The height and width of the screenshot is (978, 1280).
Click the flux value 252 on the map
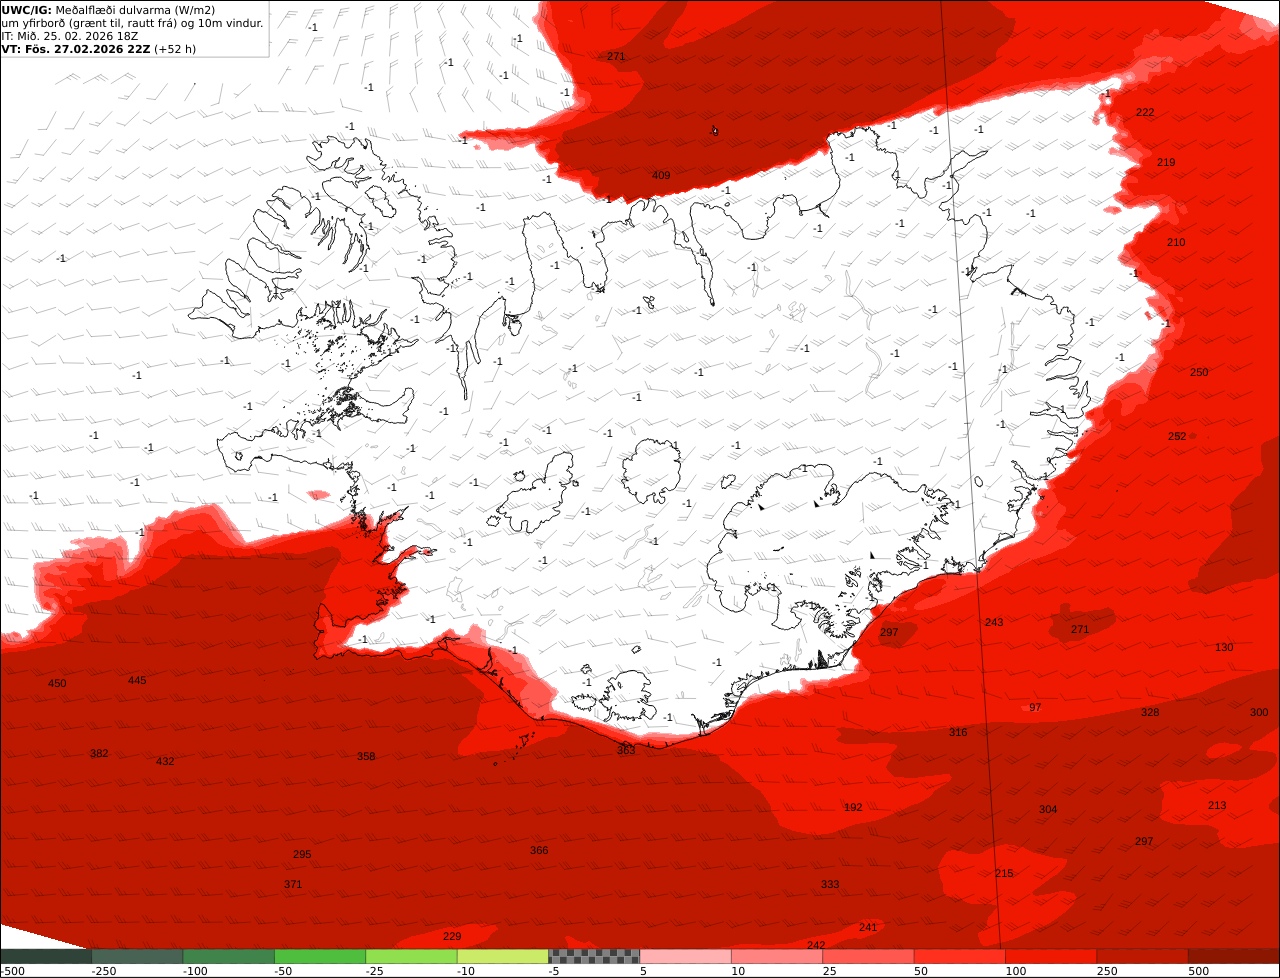point(1177,436)
